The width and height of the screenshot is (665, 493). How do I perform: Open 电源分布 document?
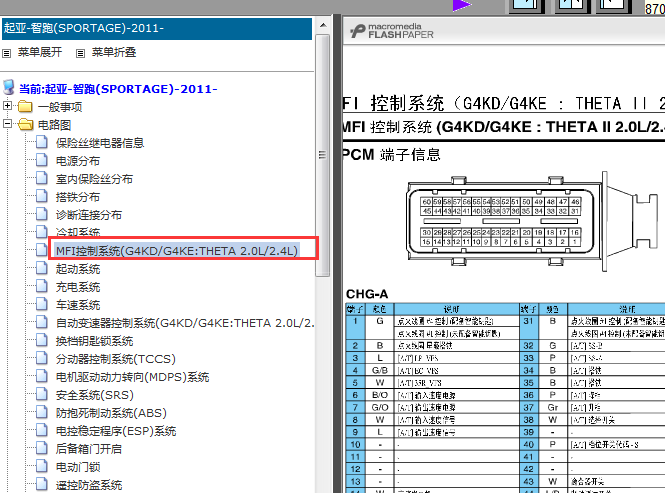pyautogui.click(x=78, y=161)
